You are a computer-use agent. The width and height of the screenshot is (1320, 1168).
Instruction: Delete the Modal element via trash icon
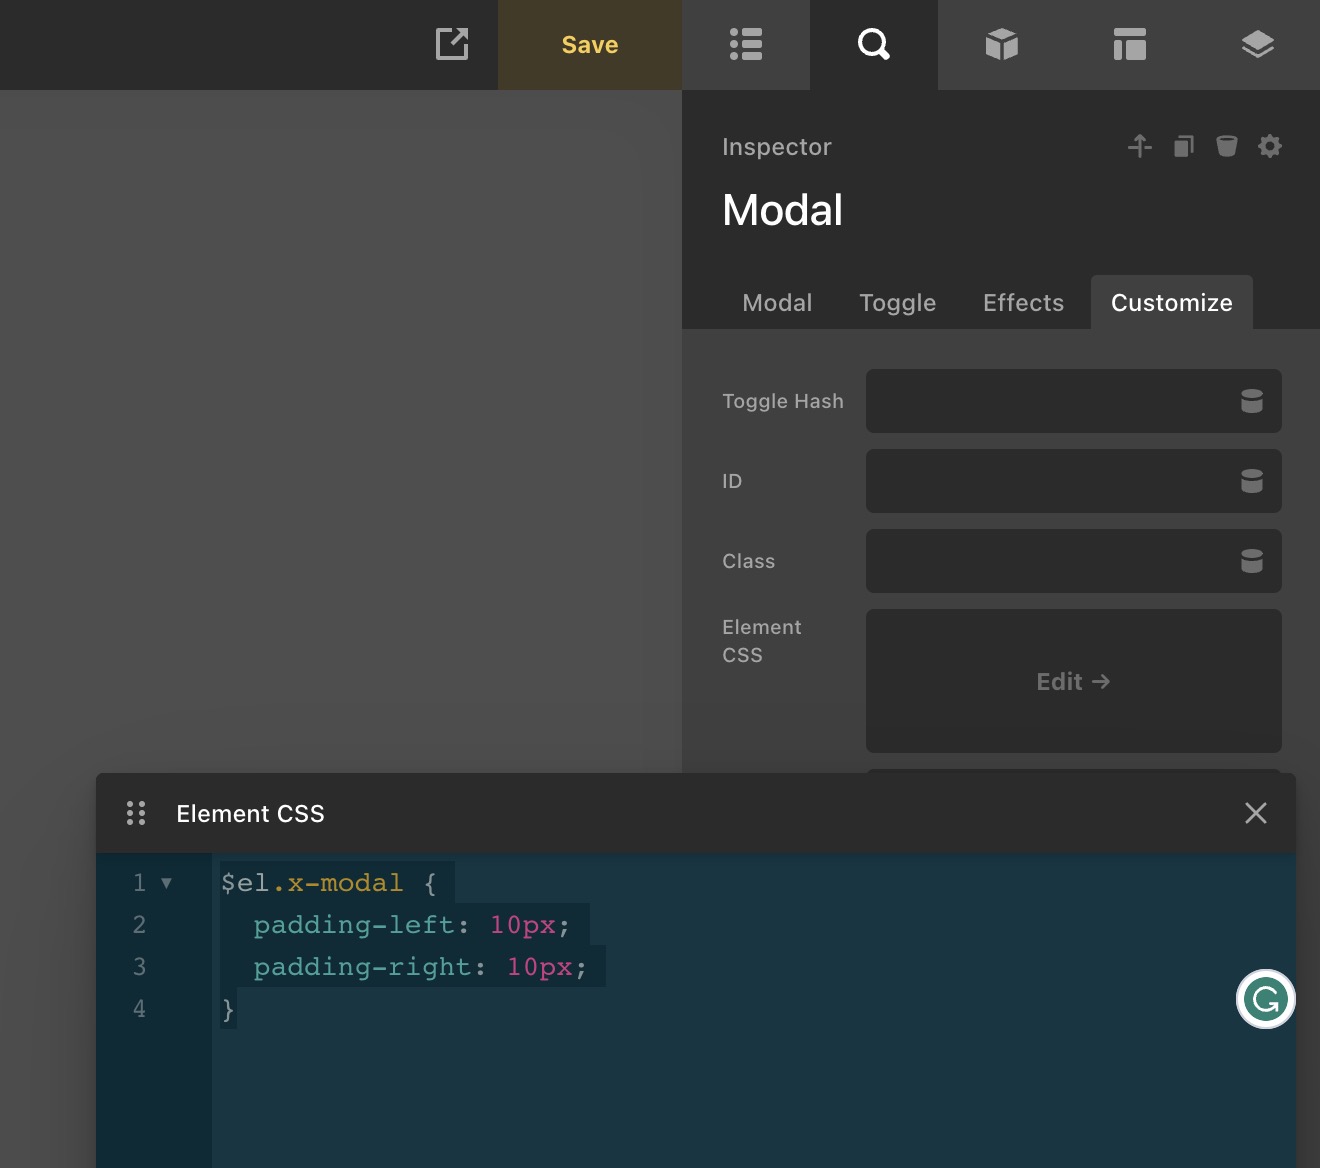(x=1227, y=146)
